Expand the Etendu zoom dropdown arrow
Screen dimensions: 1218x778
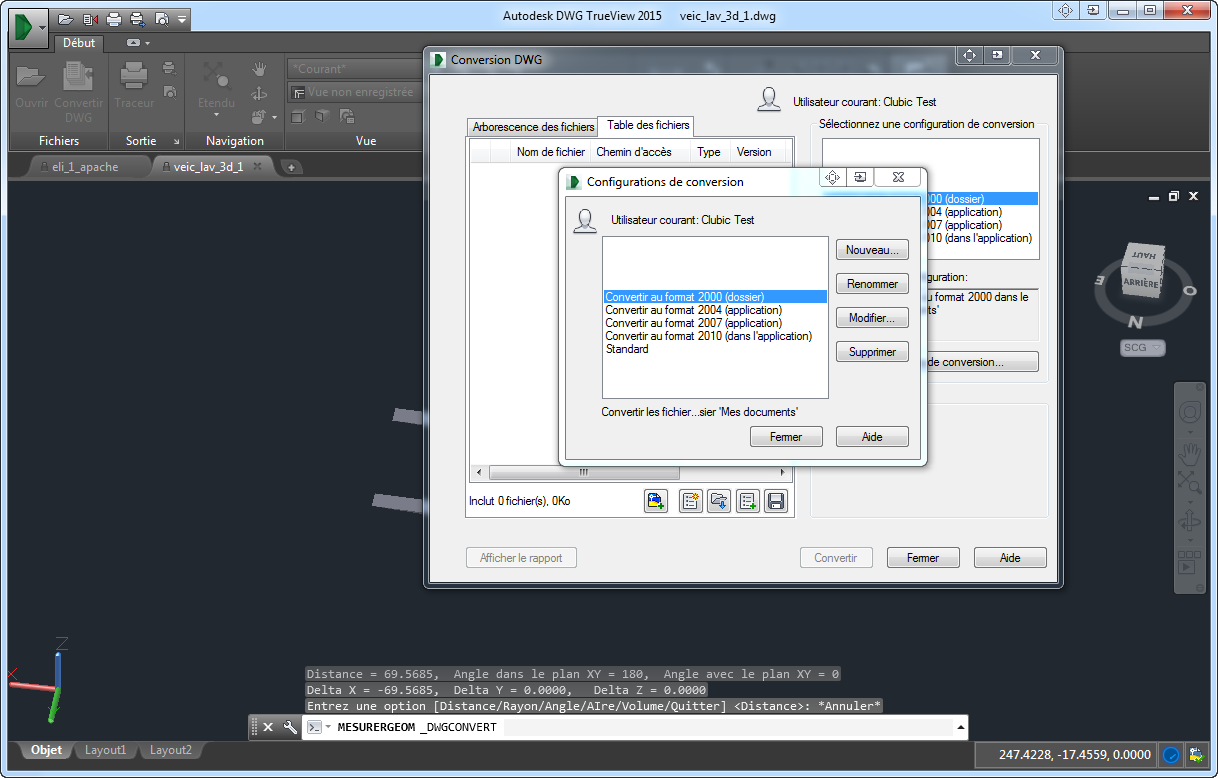click(216, 115)
